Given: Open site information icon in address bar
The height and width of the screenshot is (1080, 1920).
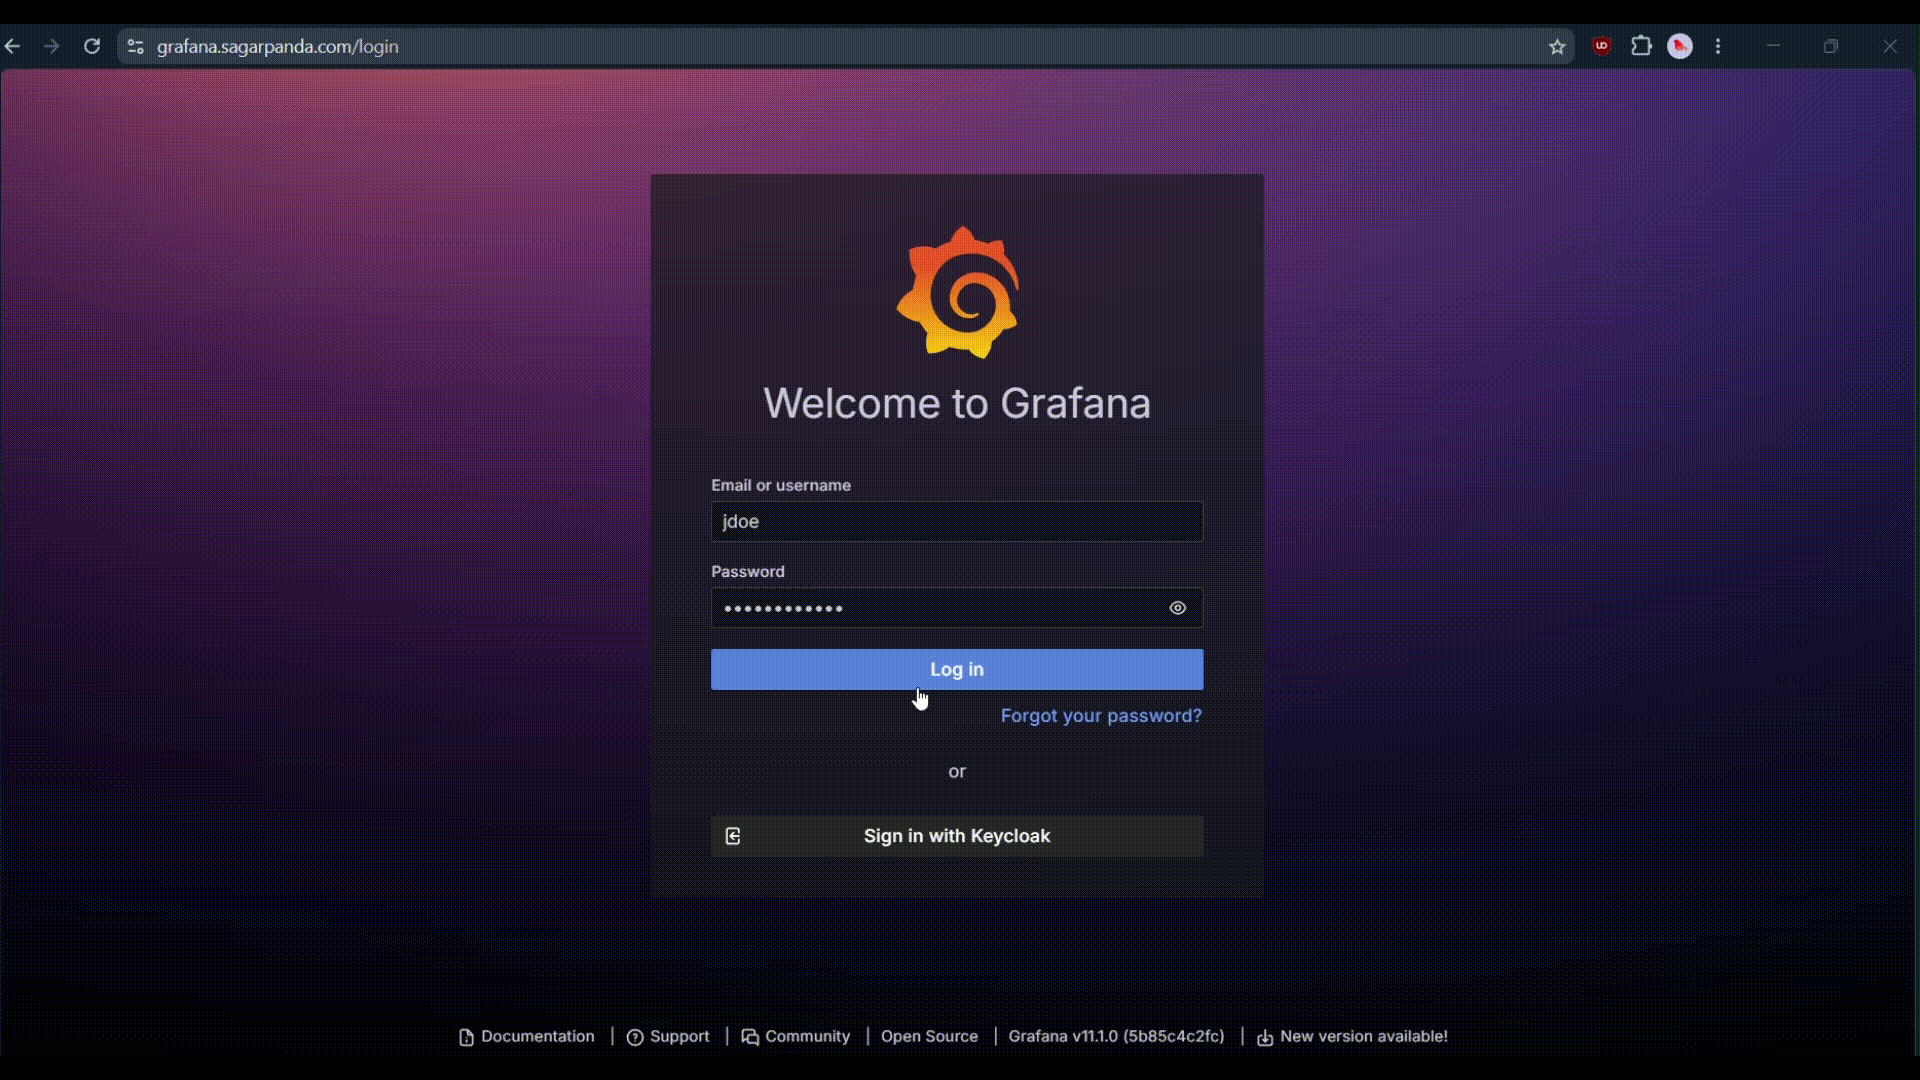Looking at the screenshot, I should pyautogui.click(x=136, y=46).
